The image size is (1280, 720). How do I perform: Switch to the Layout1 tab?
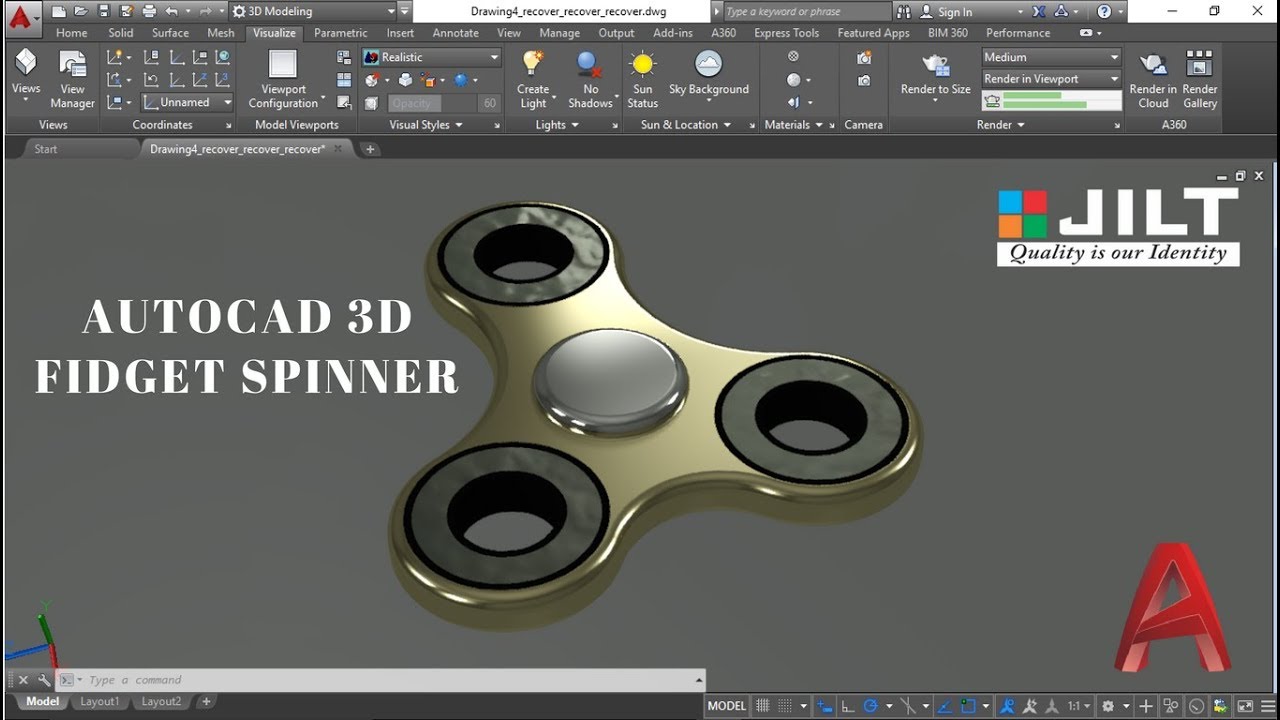coord(99,702)
